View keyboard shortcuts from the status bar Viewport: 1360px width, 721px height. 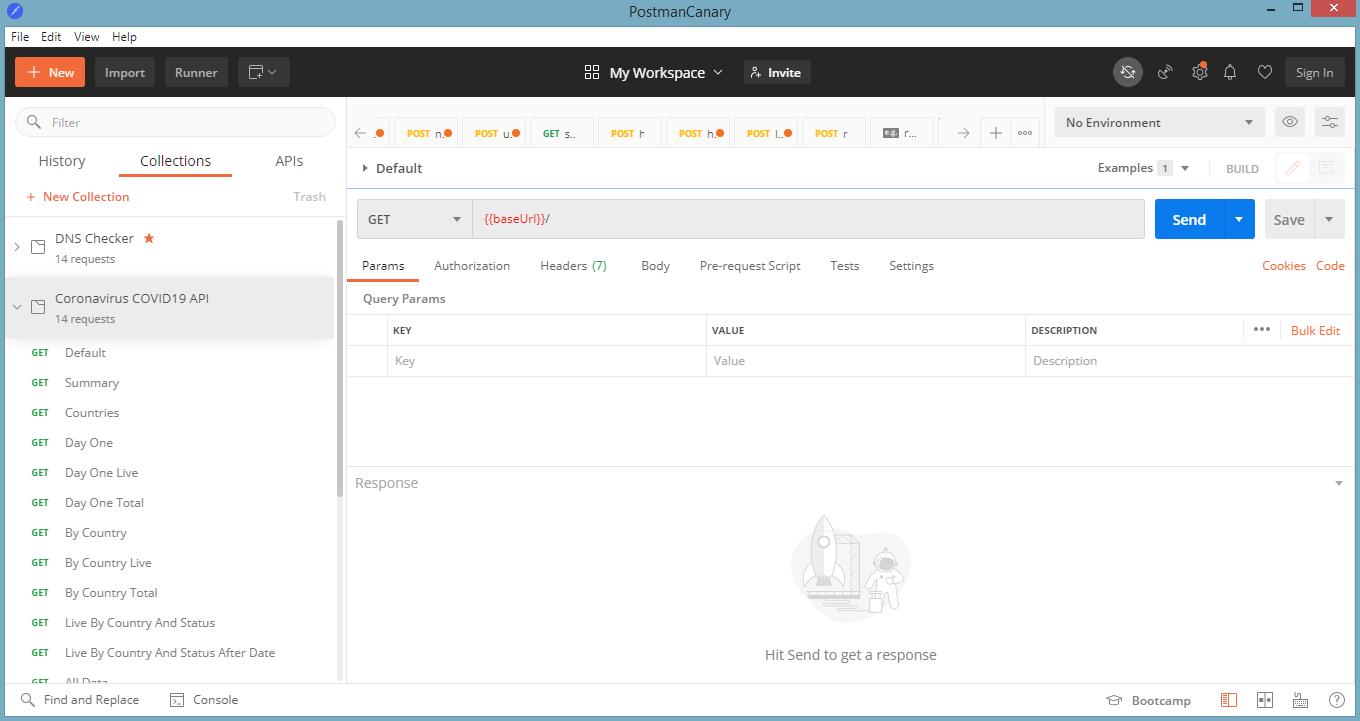[x=1300, y=700]
